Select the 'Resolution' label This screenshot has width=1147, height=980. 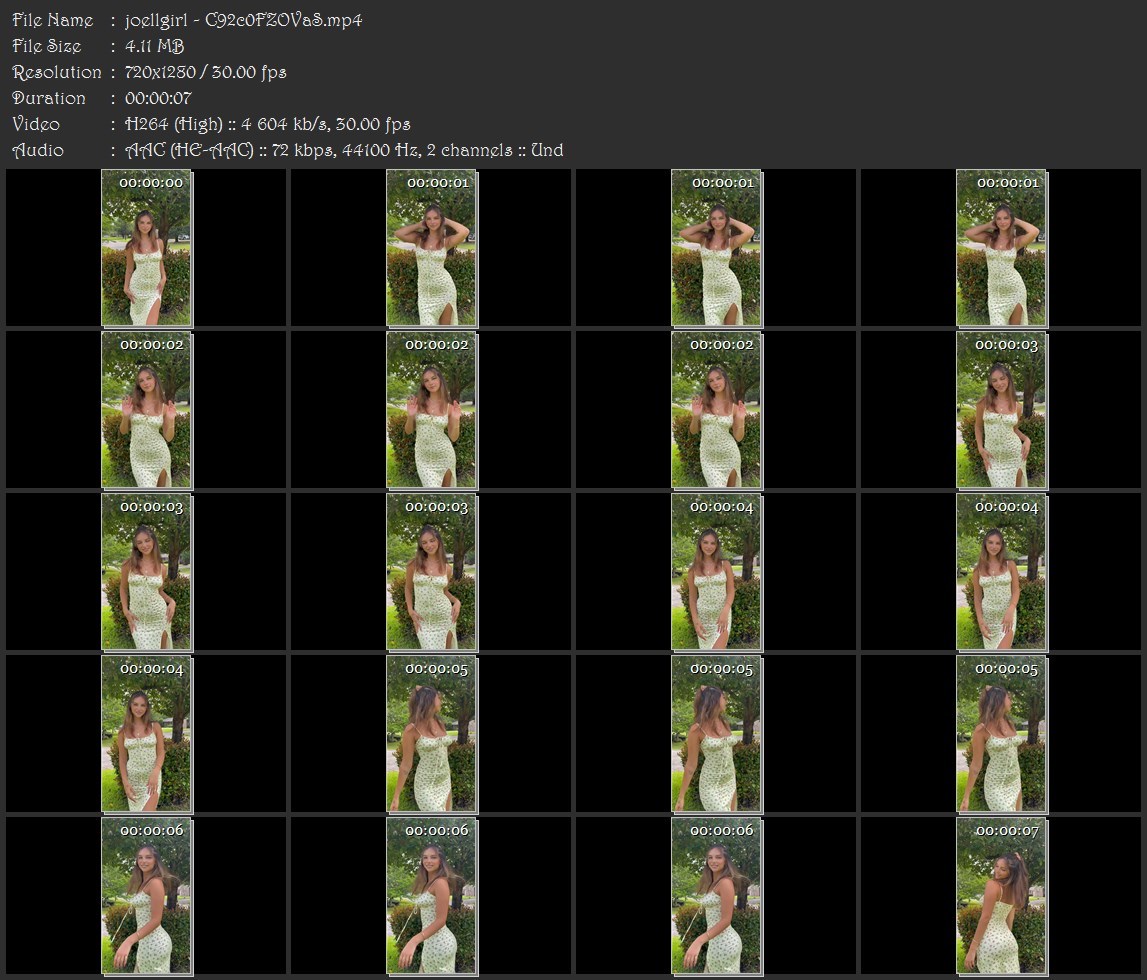(x=56, y=72)
